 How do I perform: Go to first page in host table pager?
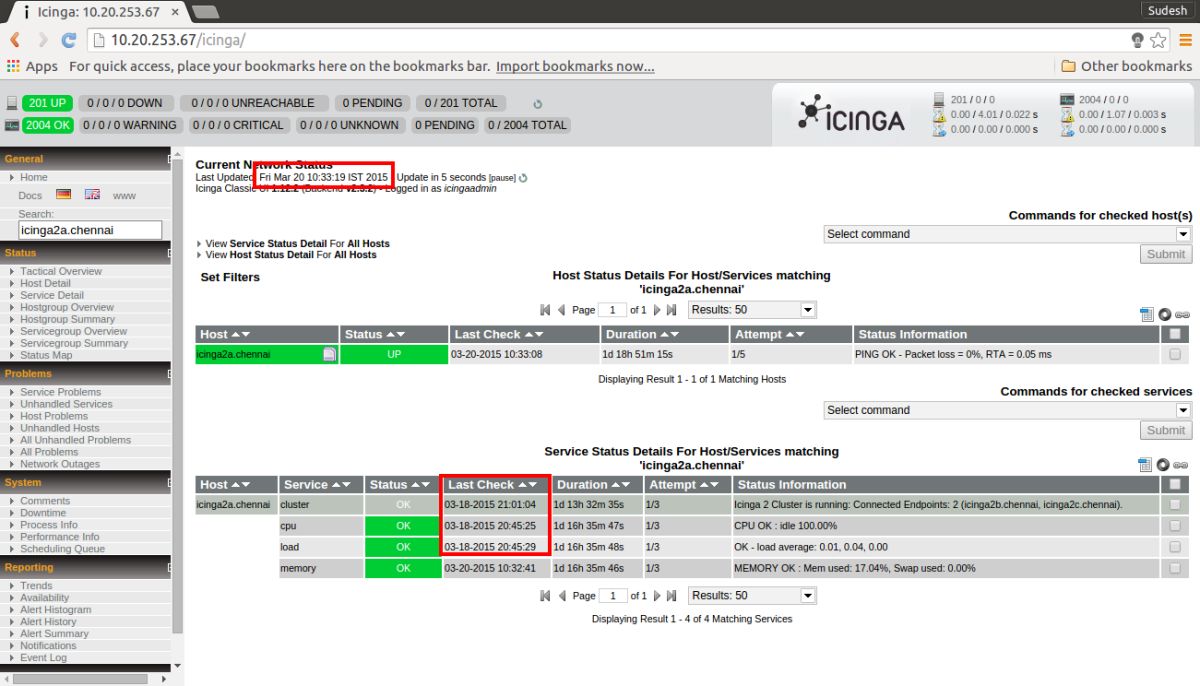tap(545, 310)
